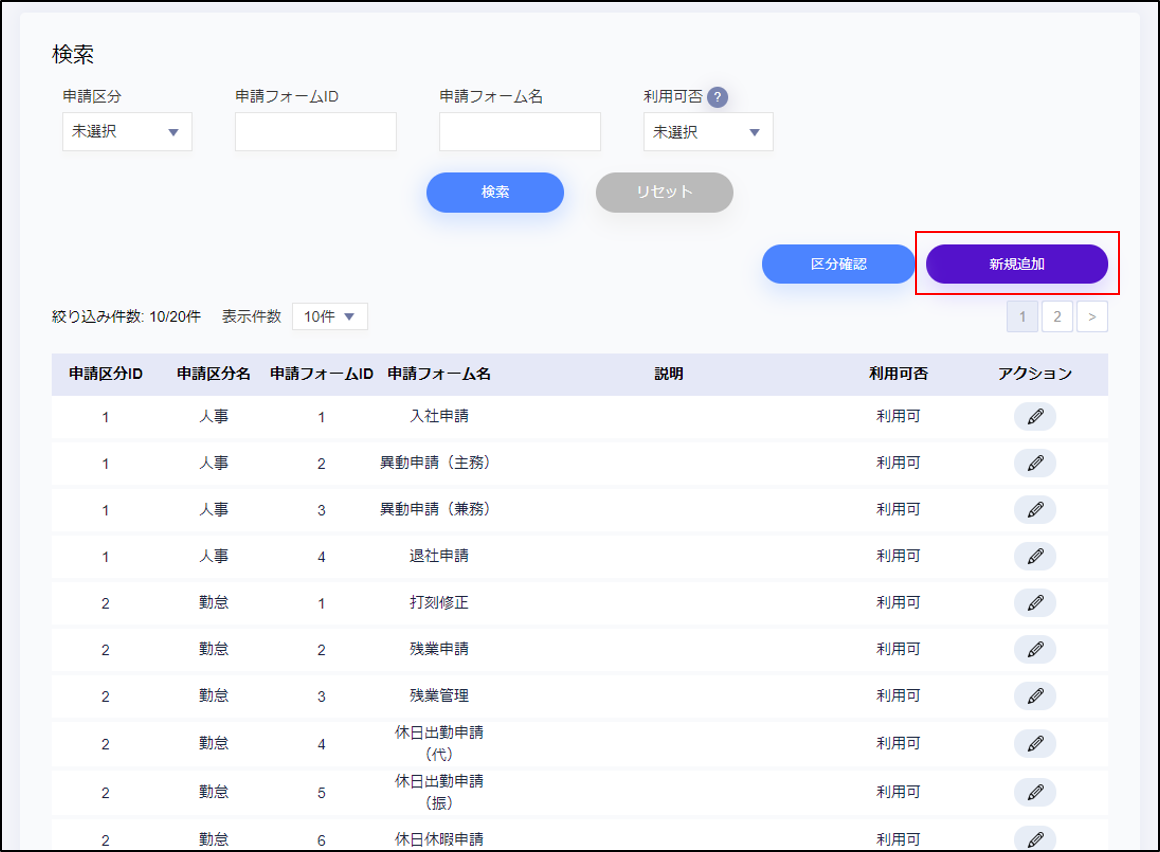The image size is (1160, 852).
Task: Open the 申請区分 dropdown
Action: click(127, 132)
